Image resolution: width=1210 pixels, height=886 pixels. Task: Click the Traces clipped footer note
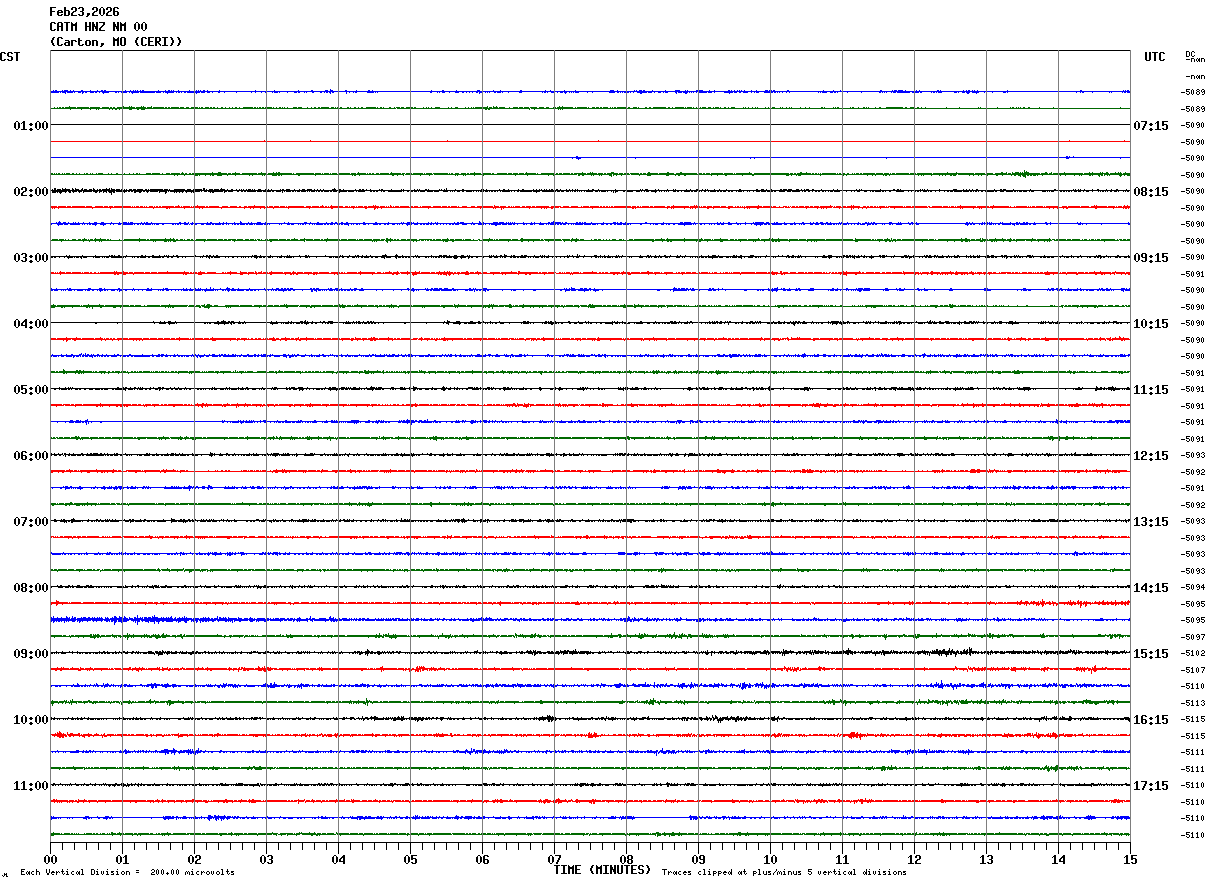[784, 873]
